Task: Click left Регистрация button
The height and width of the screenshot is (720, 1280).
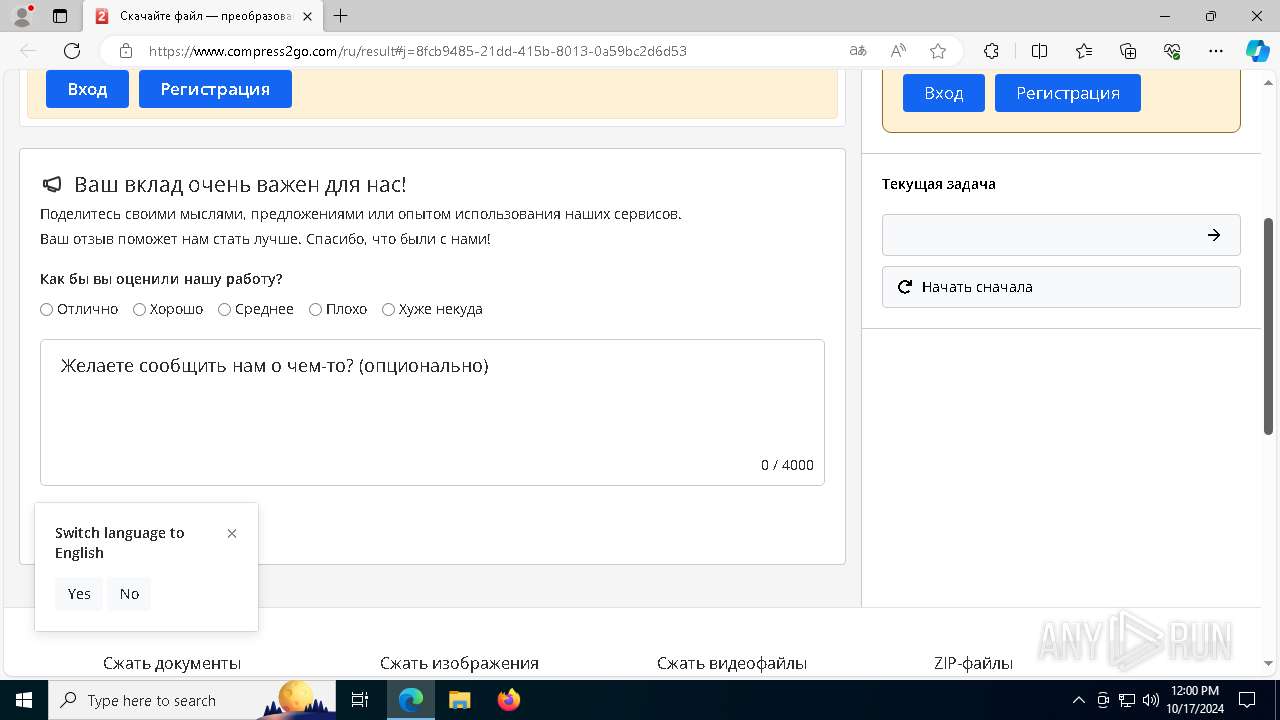Action: 215,89
